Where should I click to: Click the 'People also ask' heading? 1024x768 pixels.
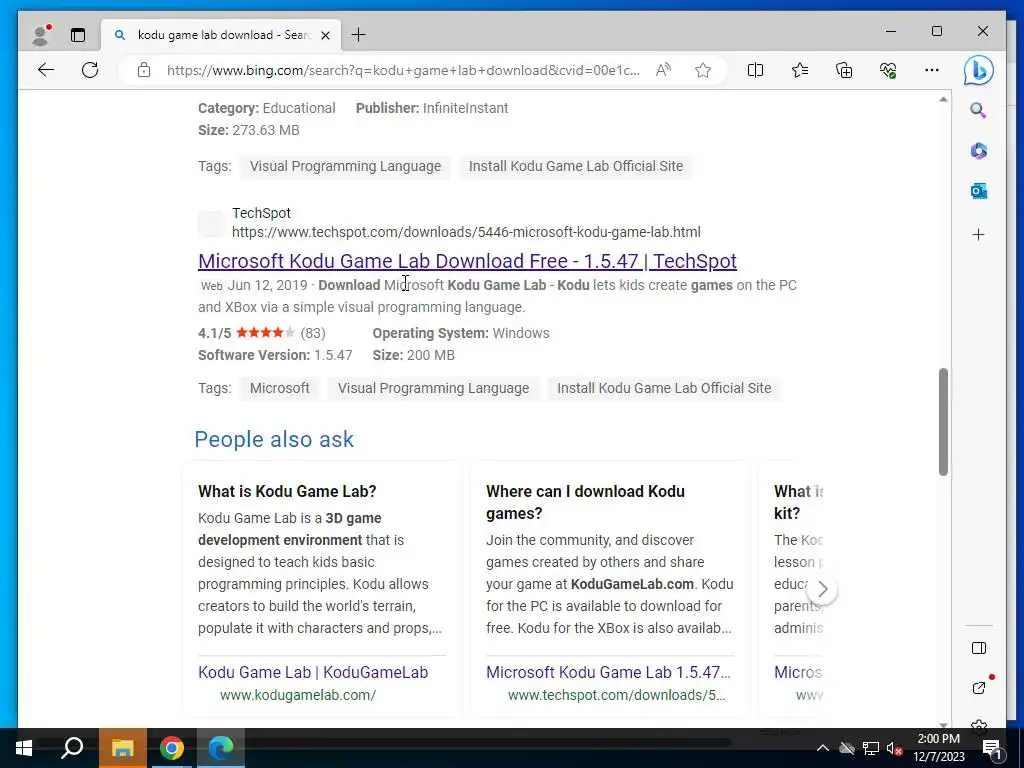[x=274, y=439]
